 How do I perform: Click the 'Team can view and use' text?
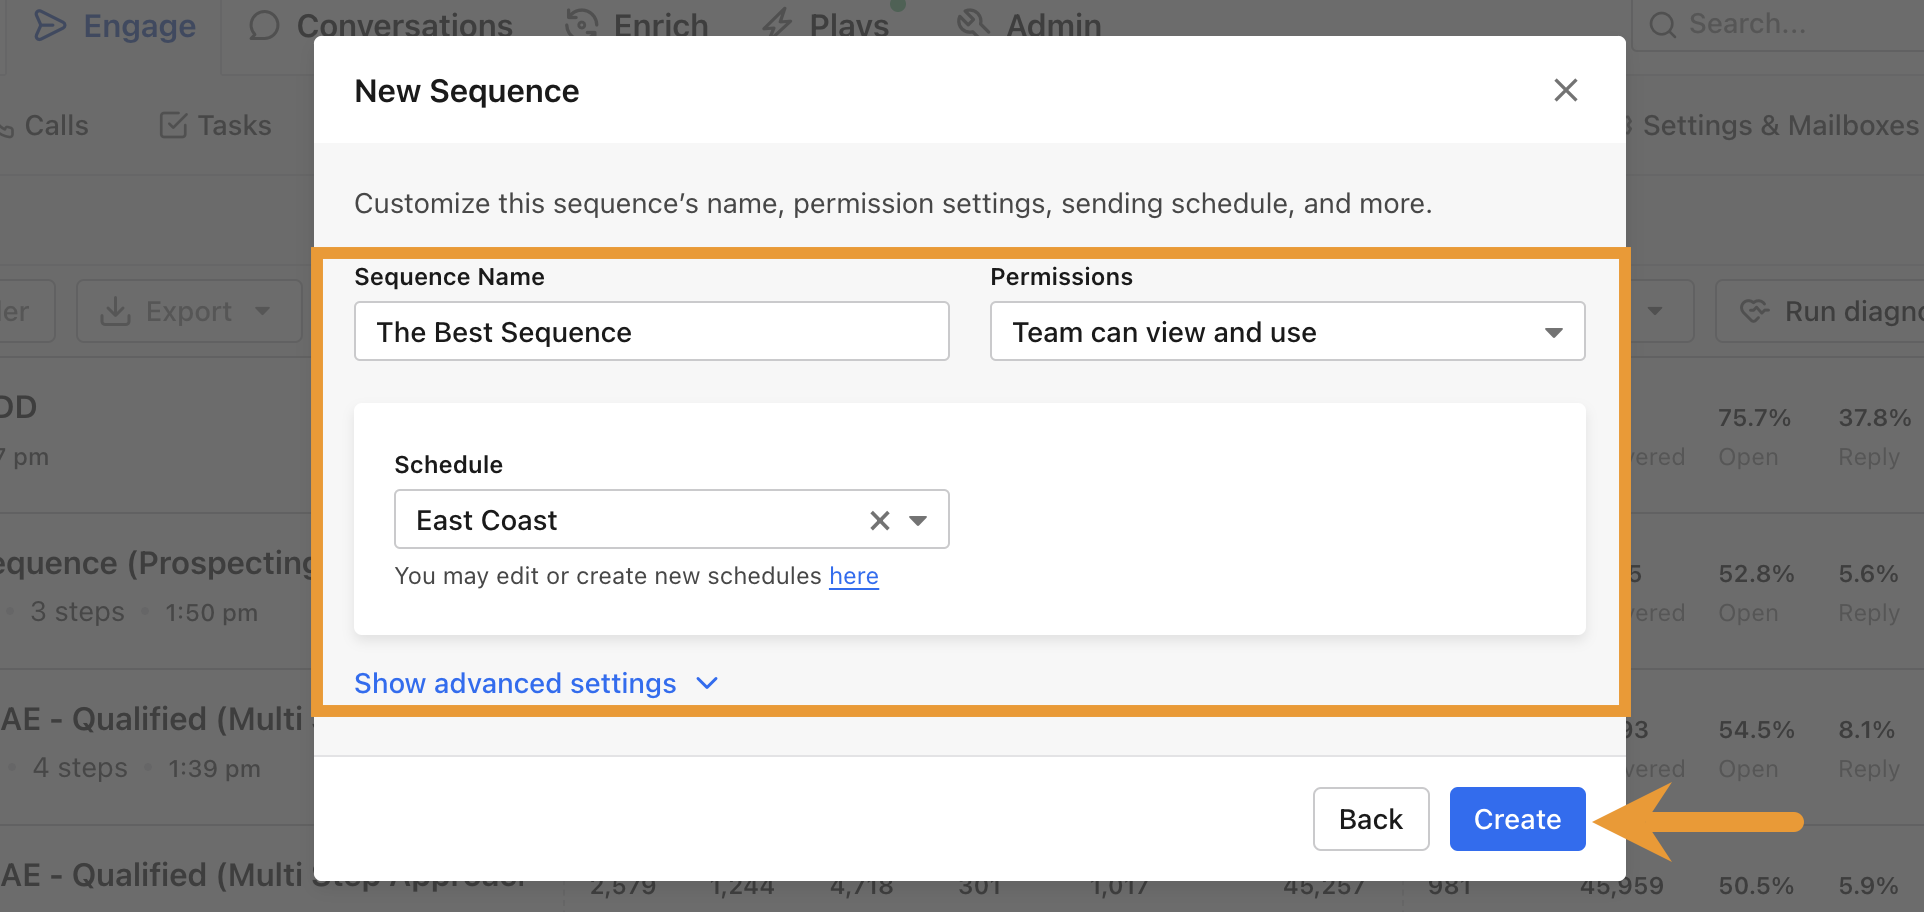[x=1164, y=332]
